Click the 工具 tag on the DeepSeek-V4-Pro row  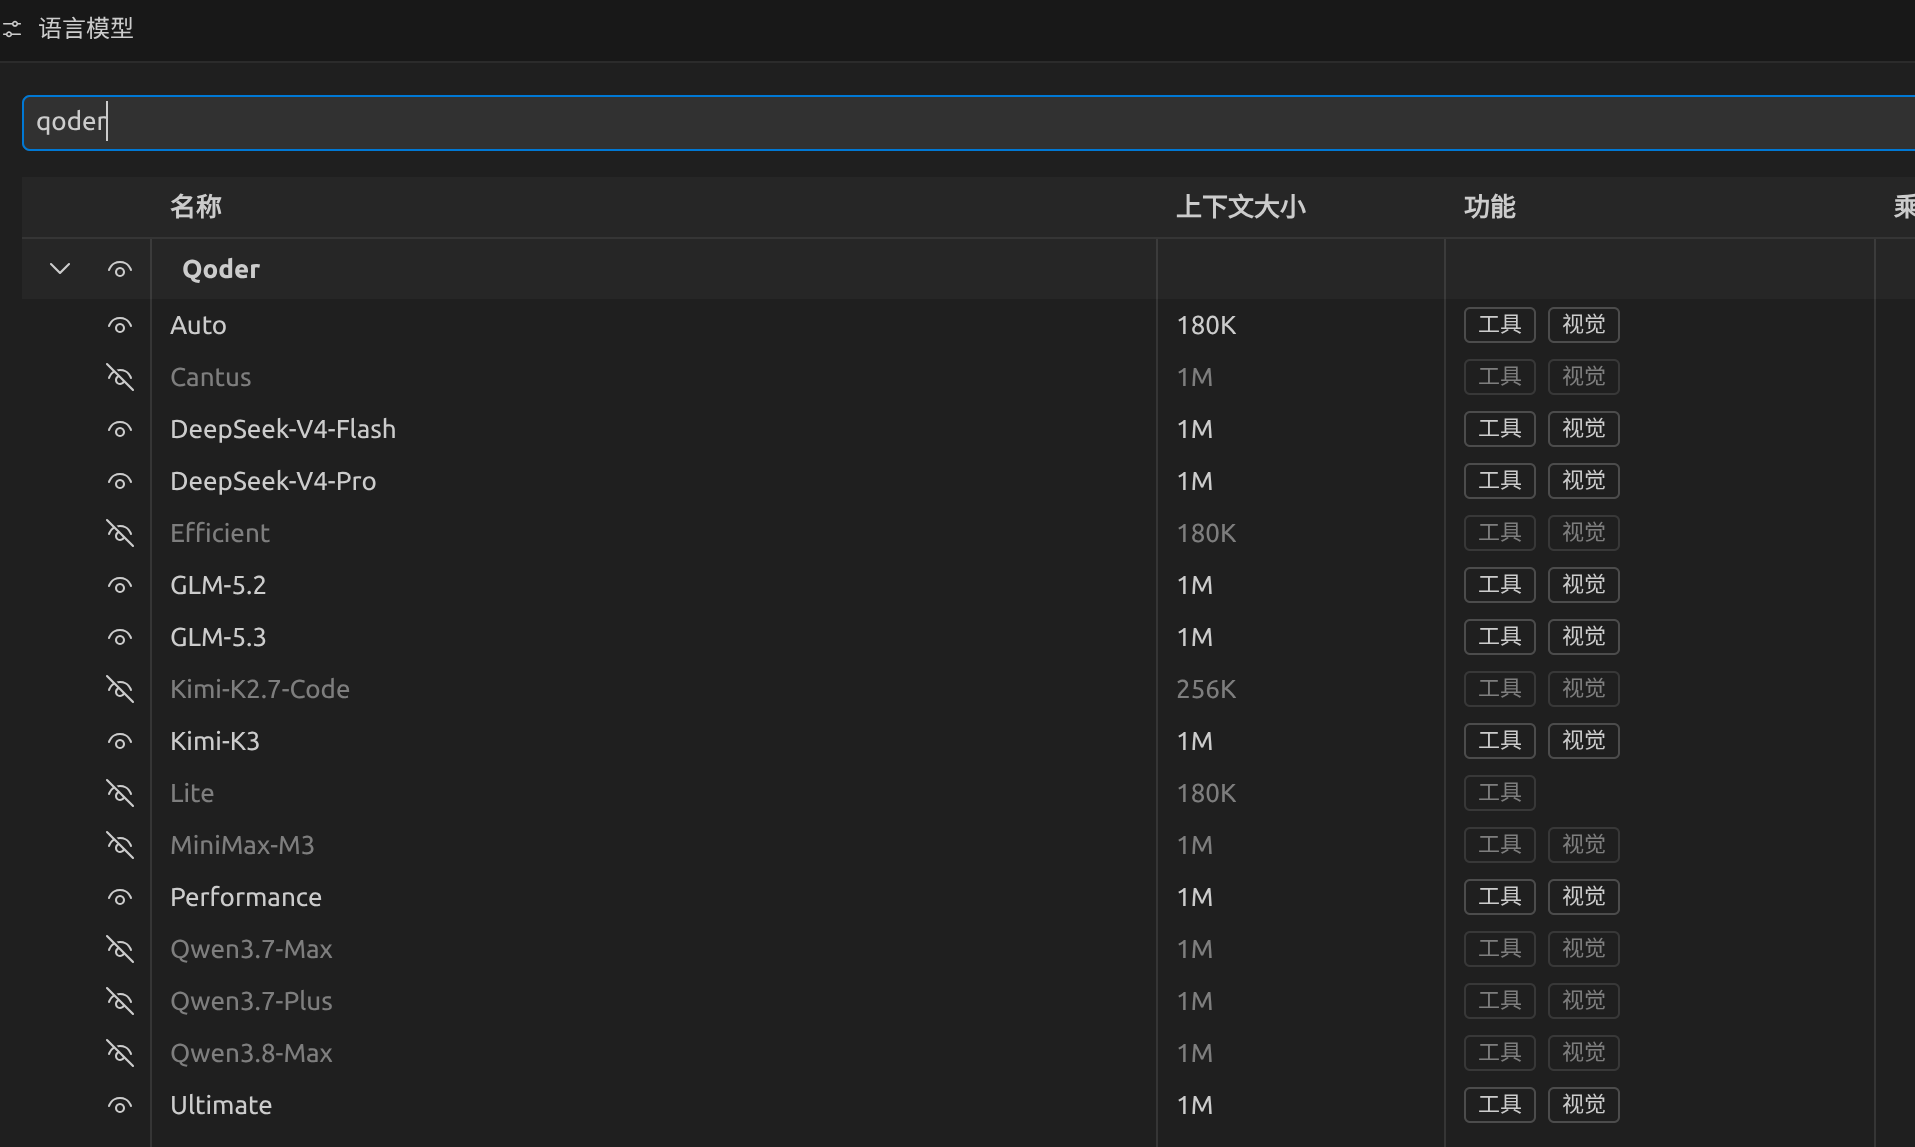(x=1500, y=481)
